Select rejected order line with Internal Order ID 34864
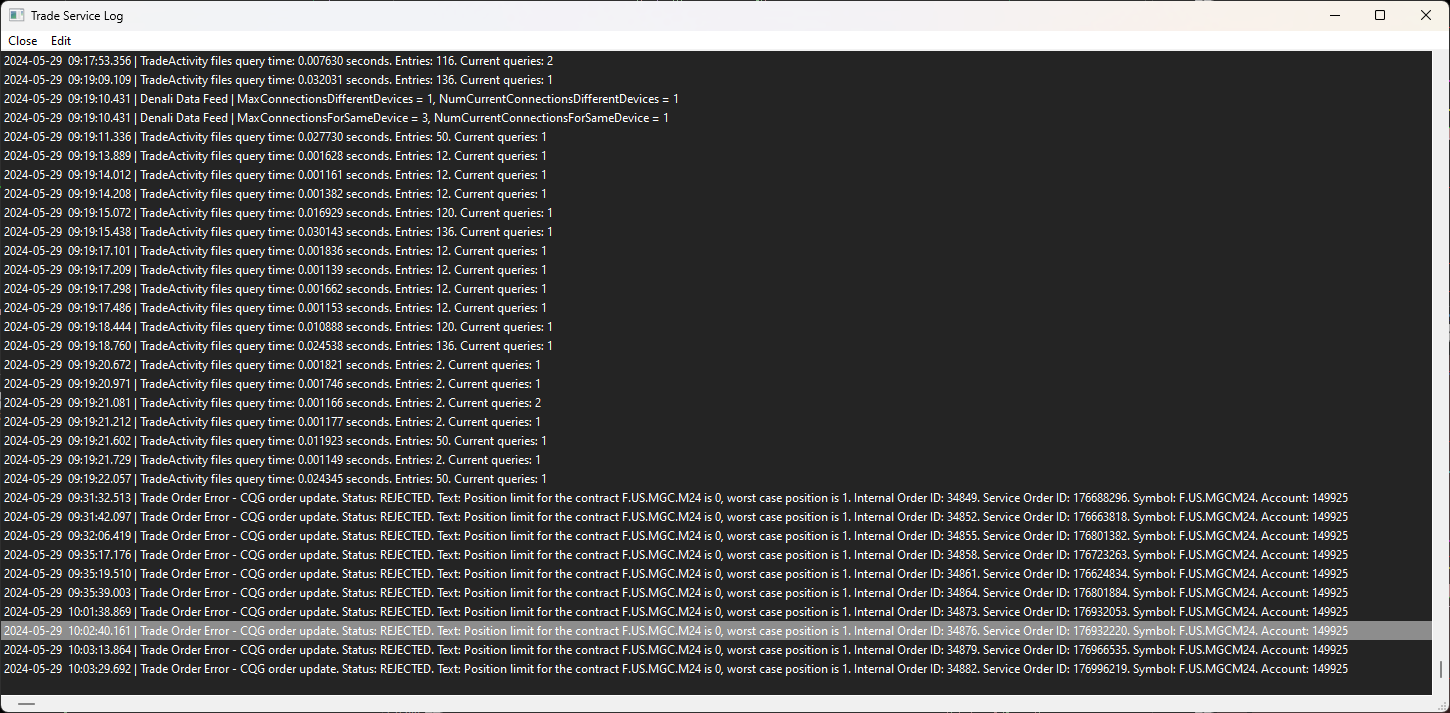This screenshot has width=1450, height=713. click(716, 593)
